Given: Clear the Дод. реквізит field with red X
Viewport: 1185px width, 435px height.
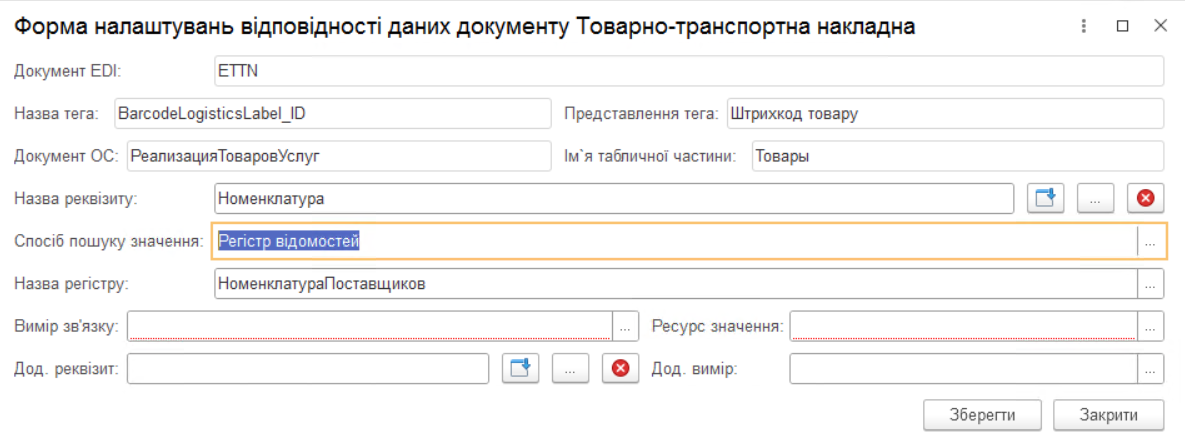Looking at the screenshot, I should click(620, 369).
